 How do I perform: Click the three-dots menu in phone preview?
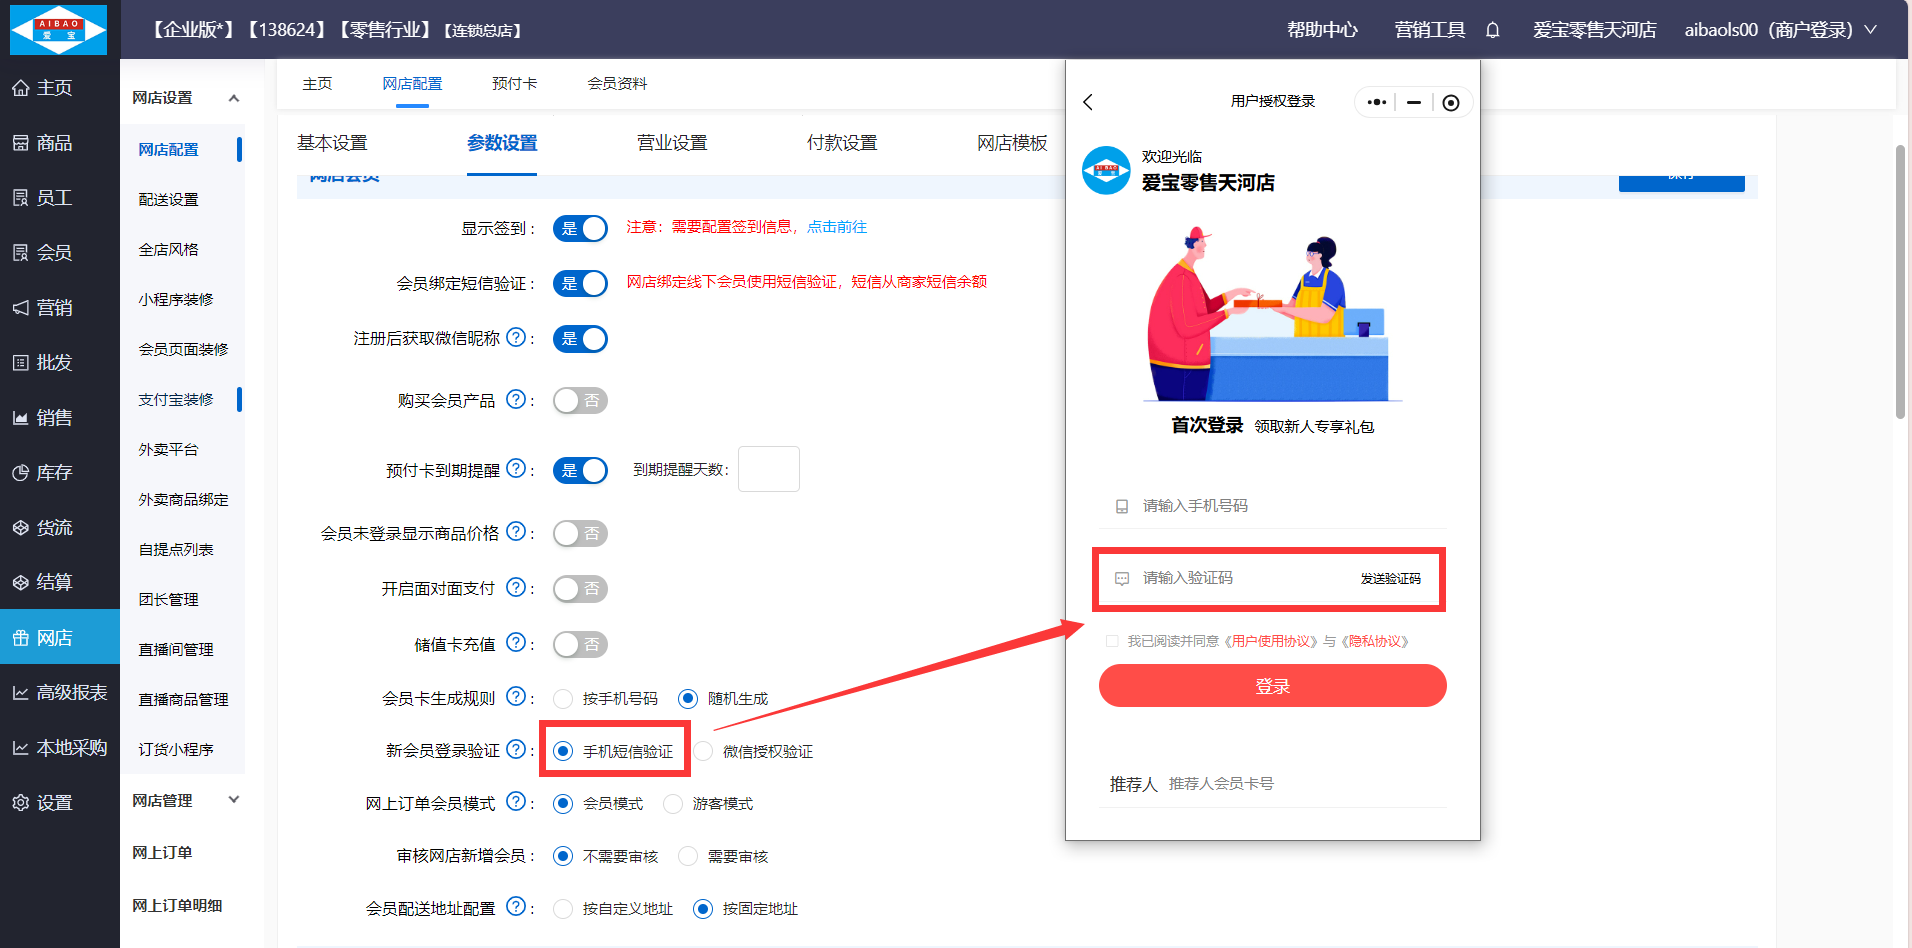(1376, 102)
